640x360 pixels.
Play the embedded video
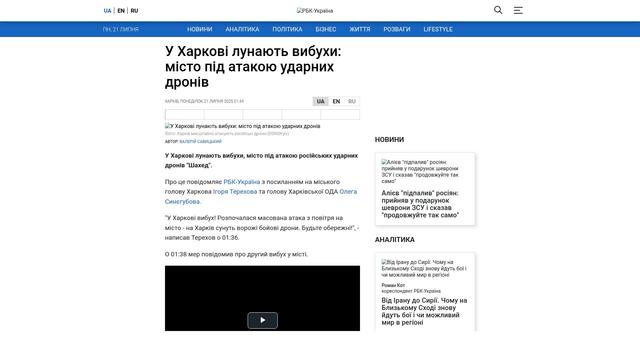point(262,320)
